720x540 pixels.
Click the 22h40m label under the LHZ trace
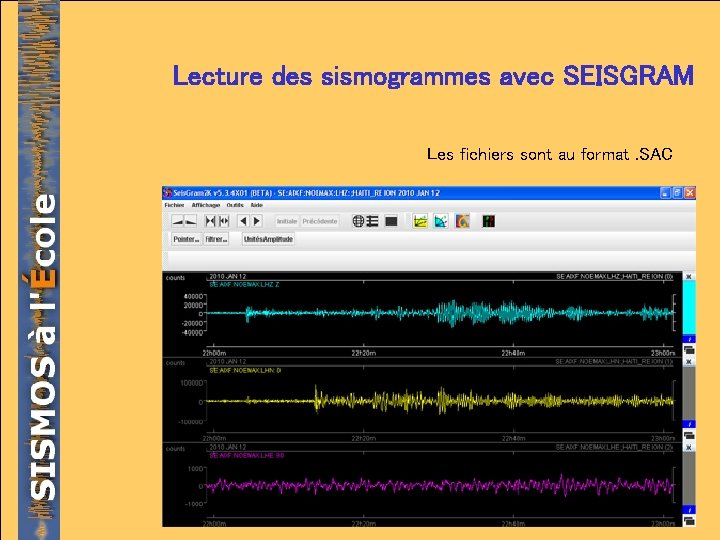tap(513, 353)
